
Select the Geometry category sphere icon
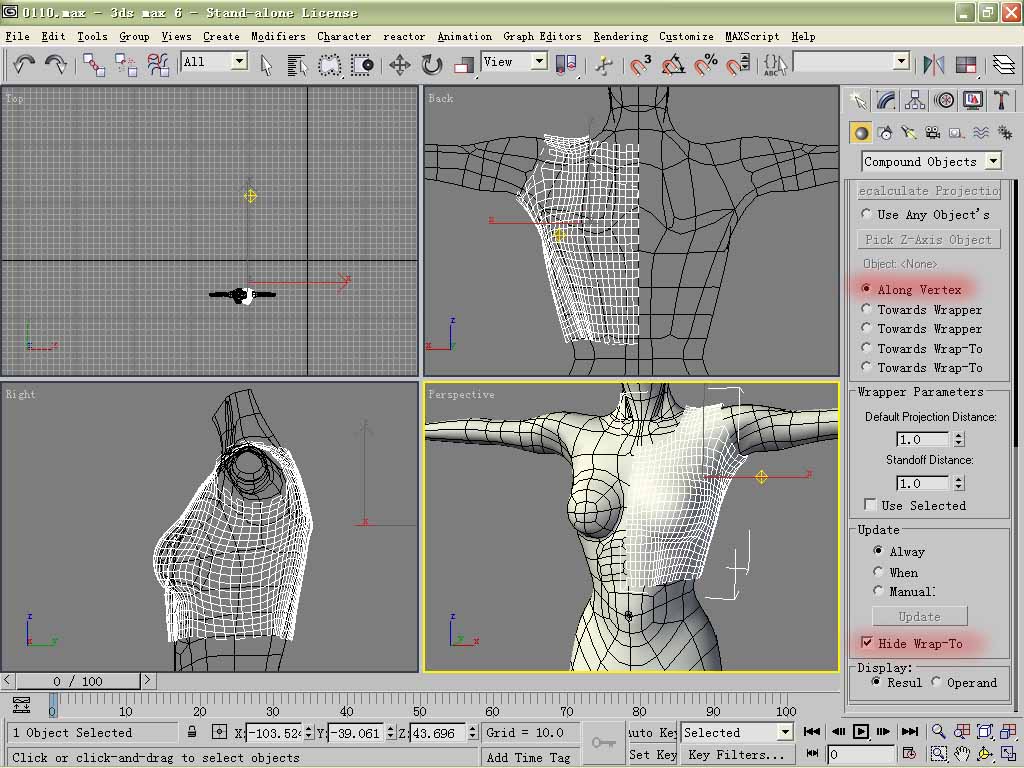pyautogui.click(x=861, y=133)
